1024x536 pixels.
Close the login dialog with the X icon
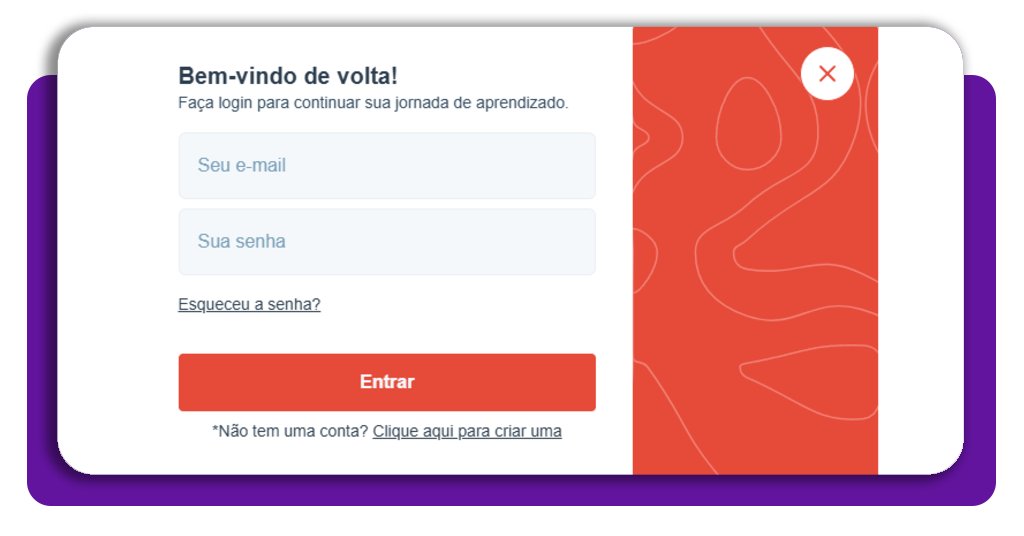click(827, 74)
